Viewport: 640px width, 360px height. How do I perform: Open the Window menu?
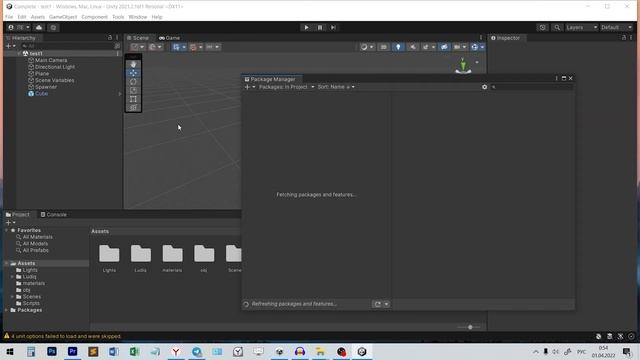pyautogui.click(x=138, y=17)
